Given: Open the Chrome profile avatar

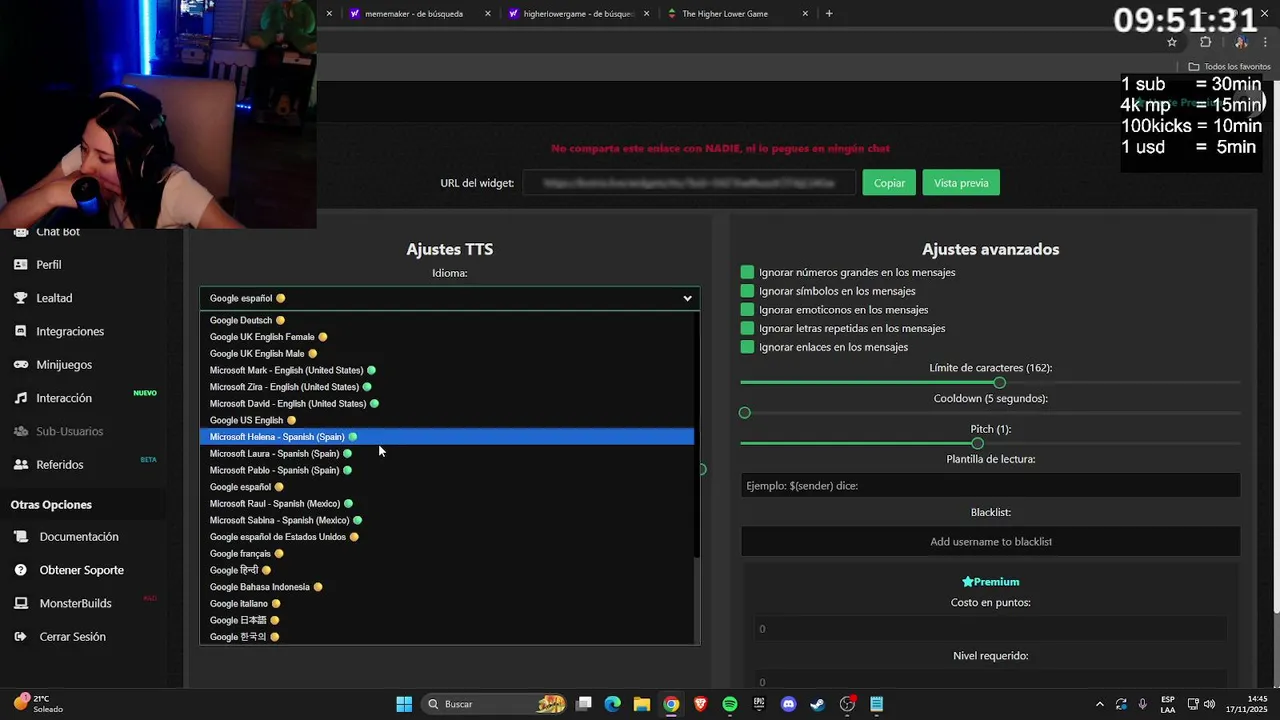Looking at the screenshot, I should click(x=1240, y=42).
